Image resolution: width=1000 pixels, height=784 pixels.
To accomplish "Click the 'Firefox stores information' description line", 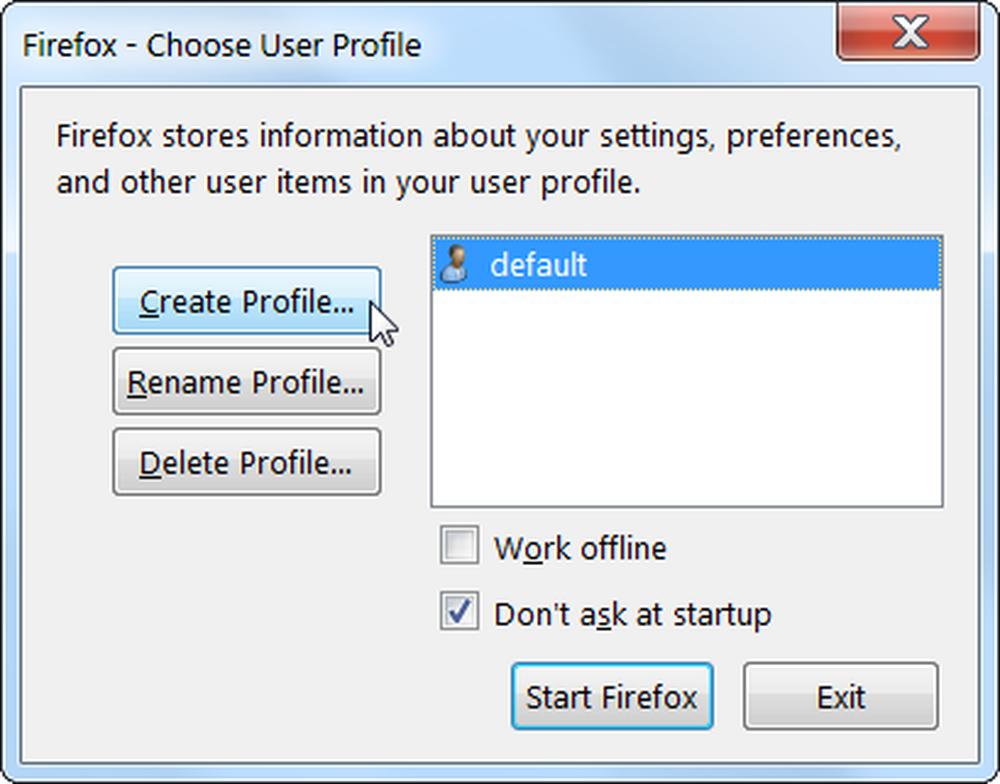I will point(478,136).
